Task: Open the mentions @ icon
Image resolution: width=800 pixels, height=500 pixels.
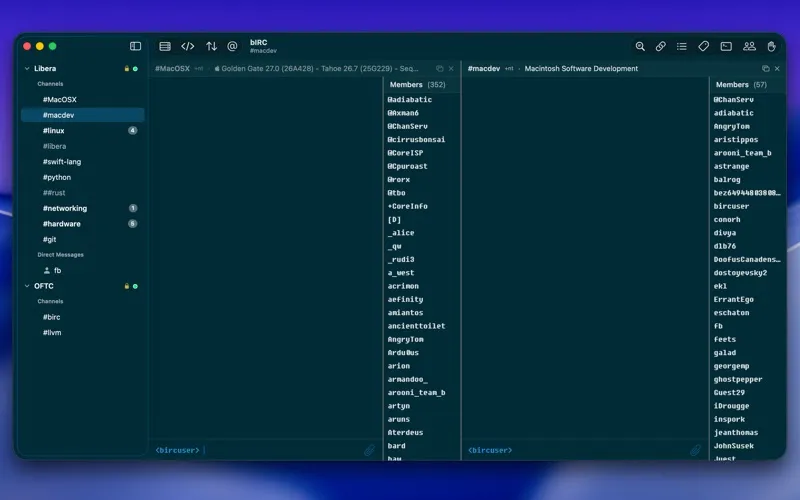Action: click(x=232, y=46)
